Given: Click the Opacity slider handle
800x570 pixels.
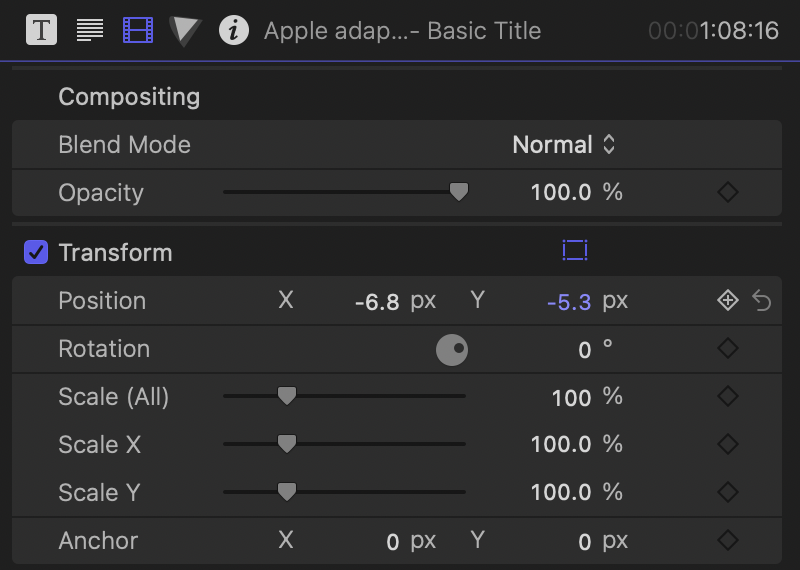Looking at the screenshot, I should pos(459,192).
